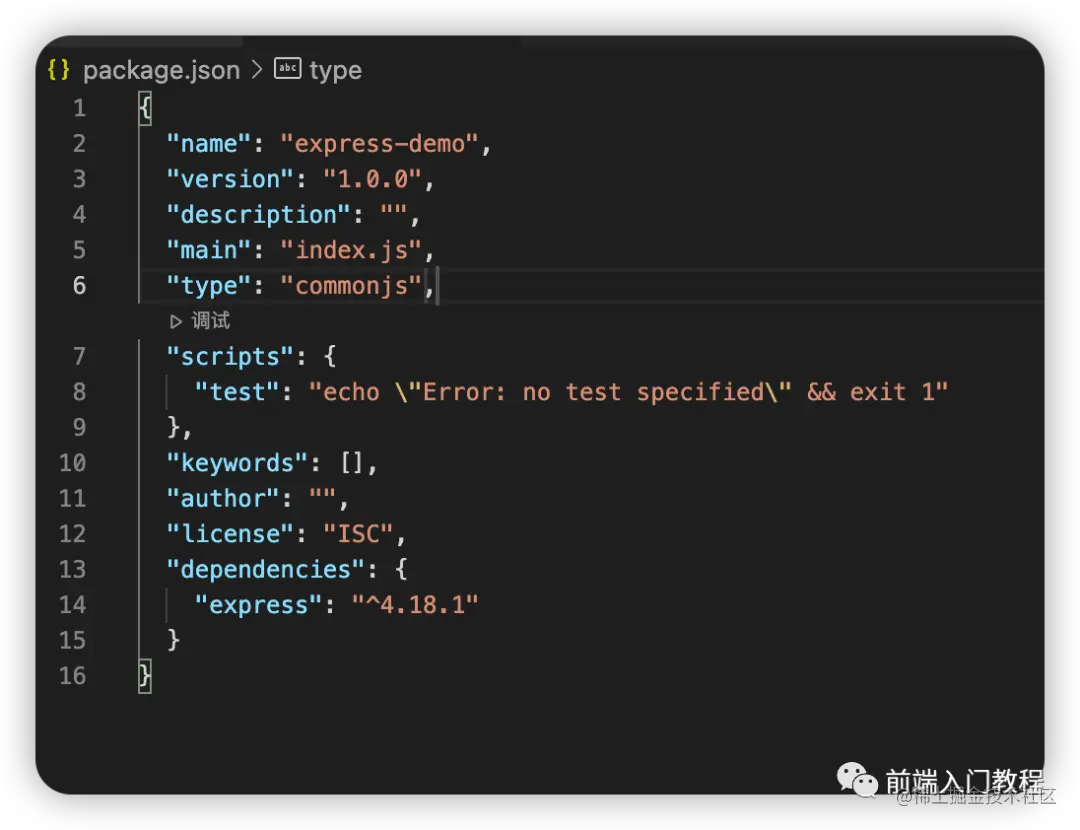Click the JSON braces file icon

59,70
